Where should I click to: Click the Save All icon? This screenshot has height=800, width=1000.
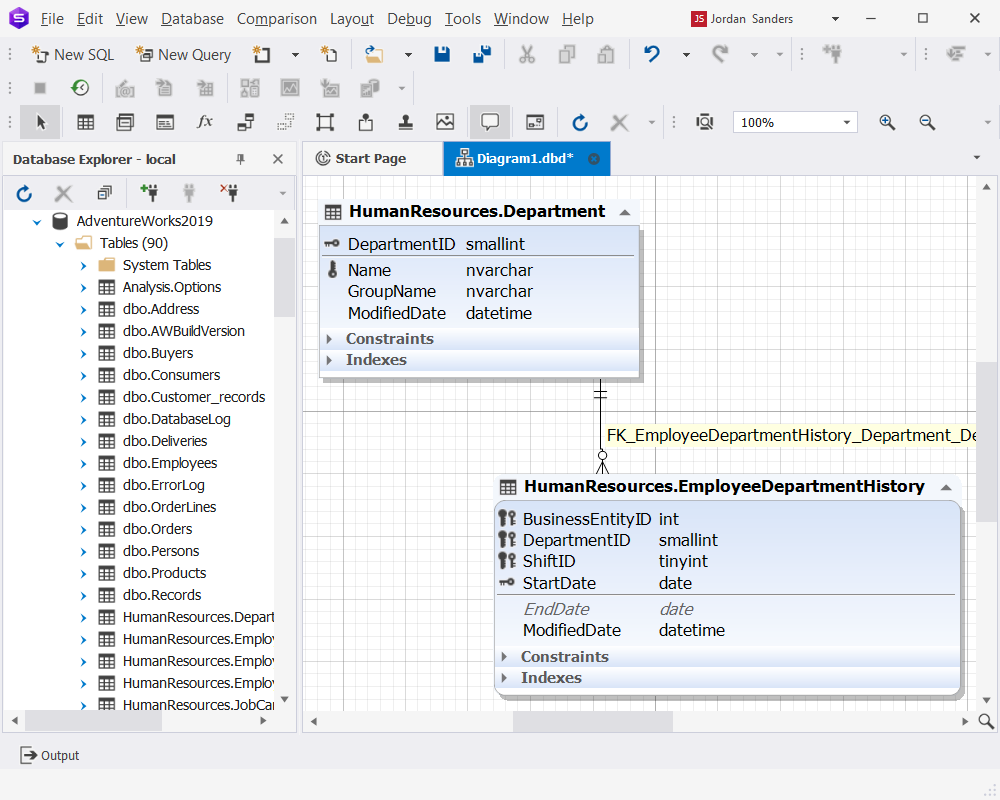482,55
